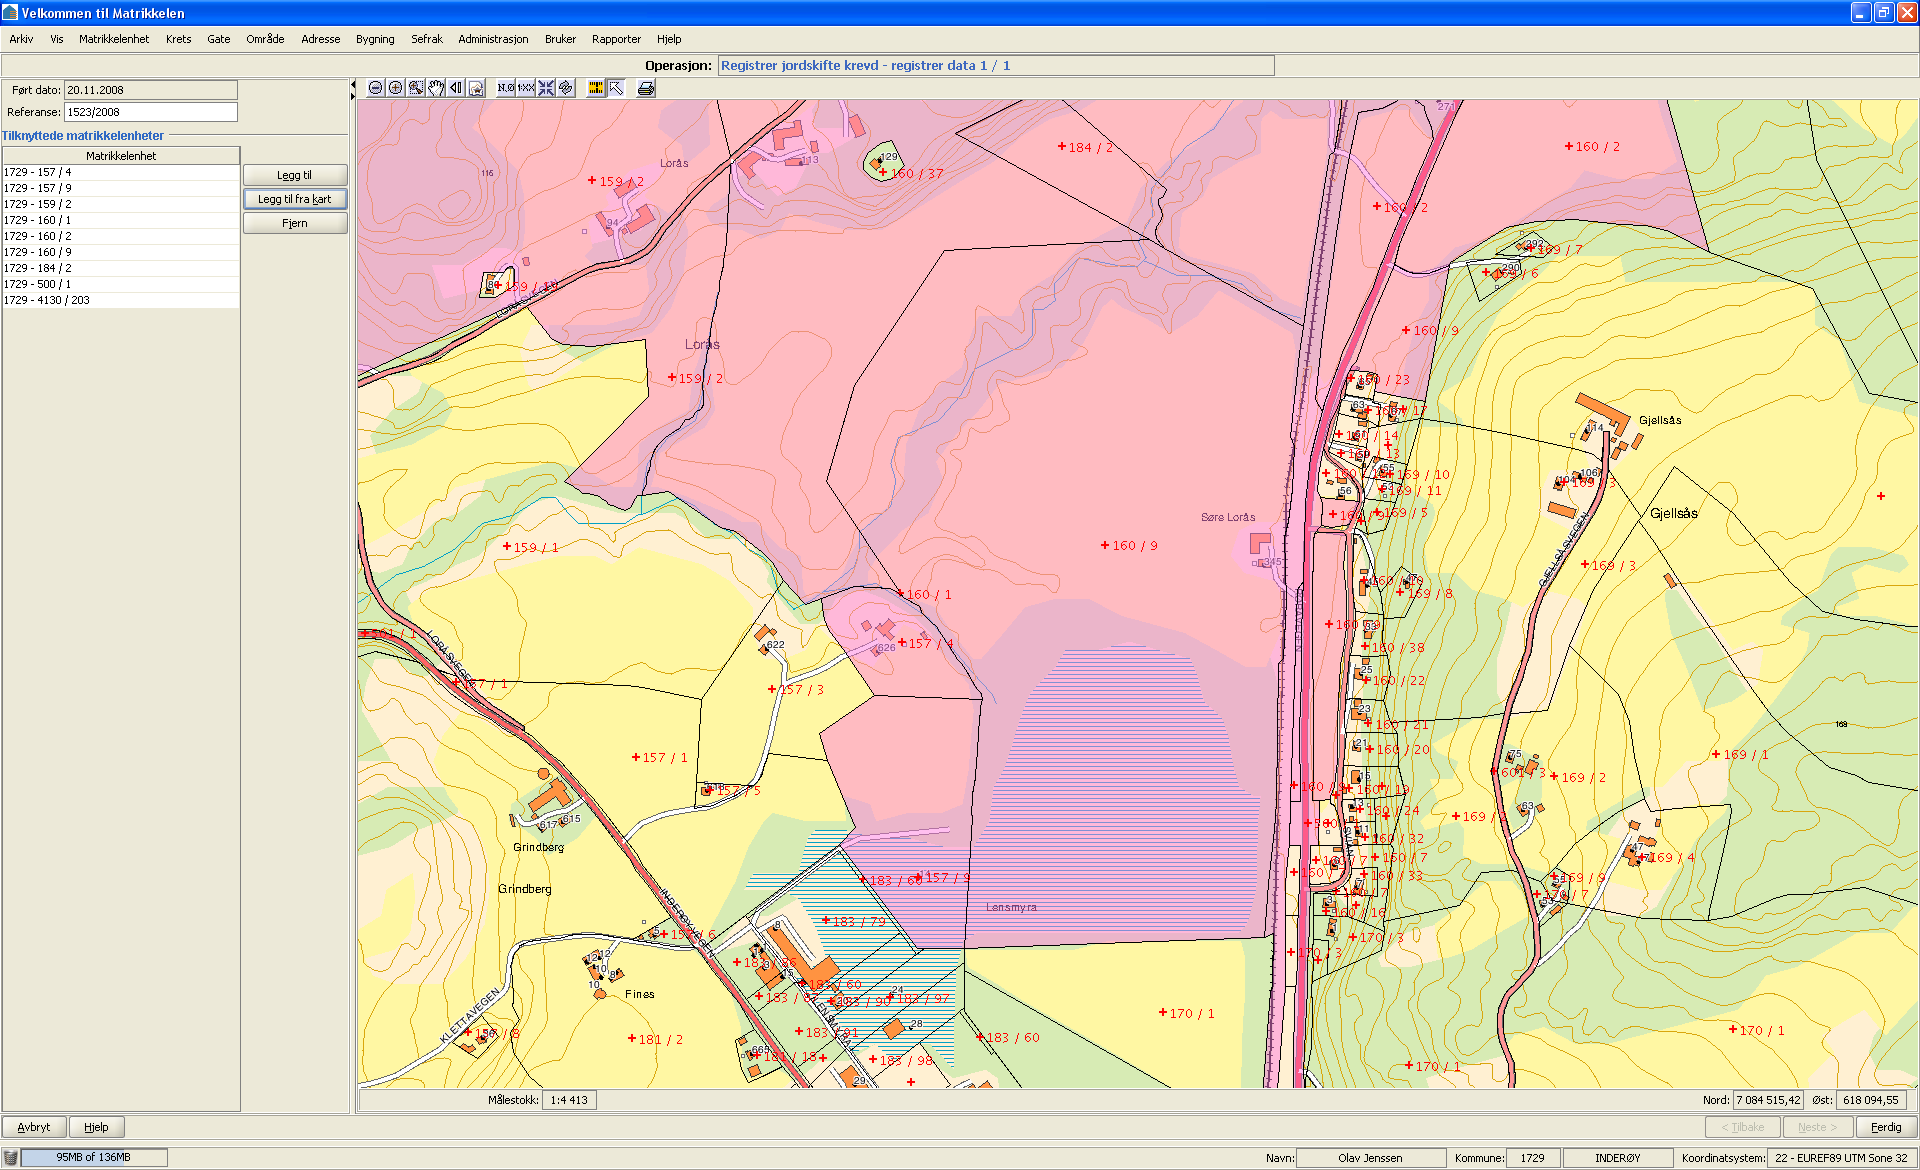Go to previous map view

pos(455,88)
